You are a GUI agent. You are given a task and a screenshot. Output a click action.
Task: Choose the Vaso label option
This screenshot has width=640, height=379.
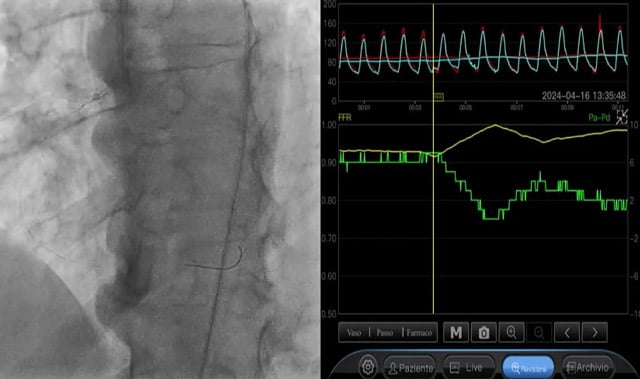pos(354,332)
